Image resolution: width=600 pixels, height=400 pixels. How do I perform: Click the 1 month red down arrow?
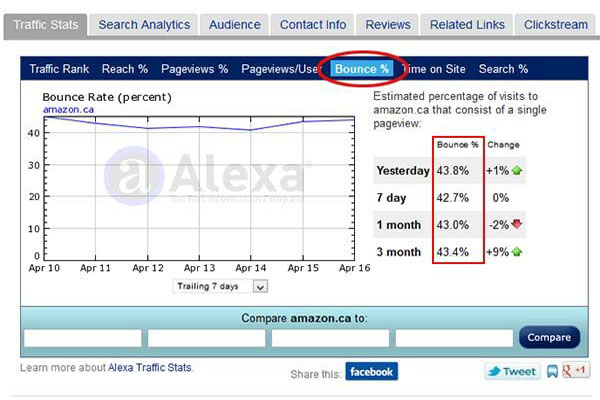(x=517, y=224)
